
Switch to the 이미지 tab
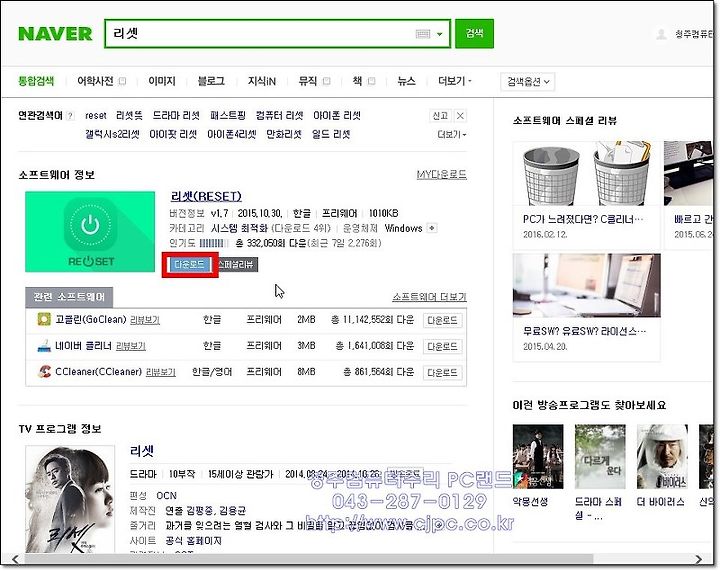162,81
